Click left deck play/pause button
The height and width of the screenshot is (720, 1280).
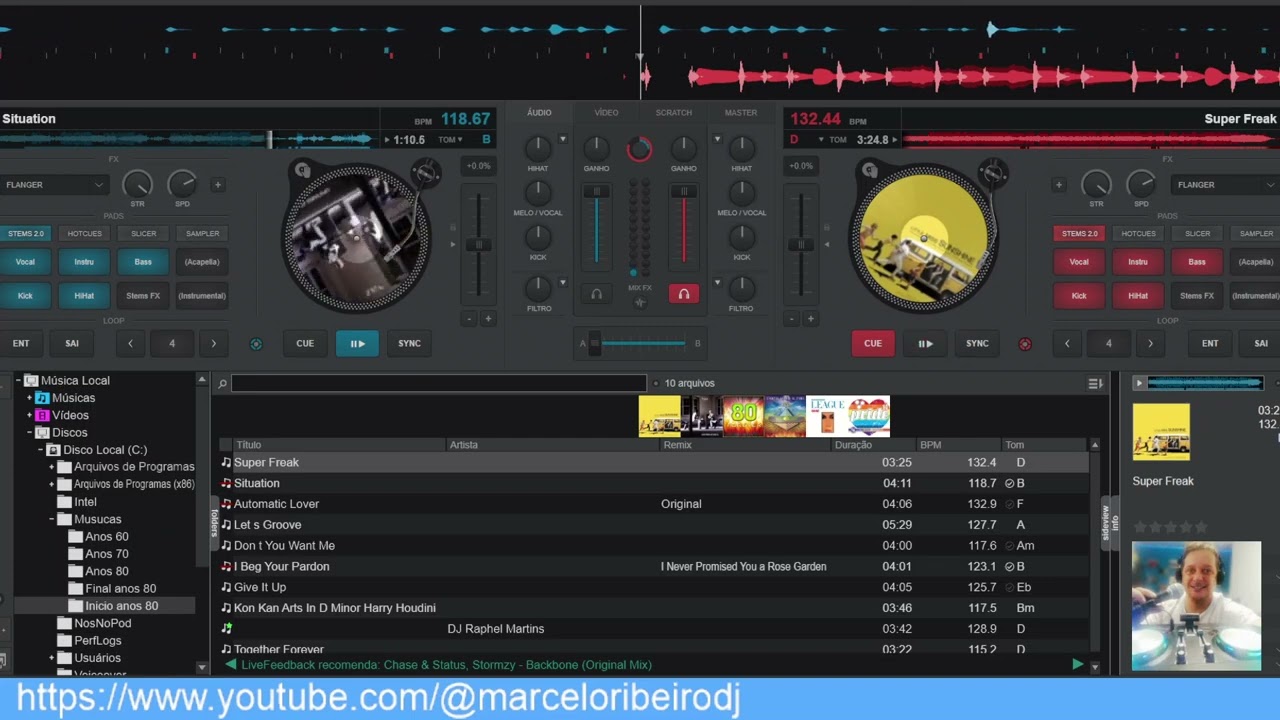(357, 343)
